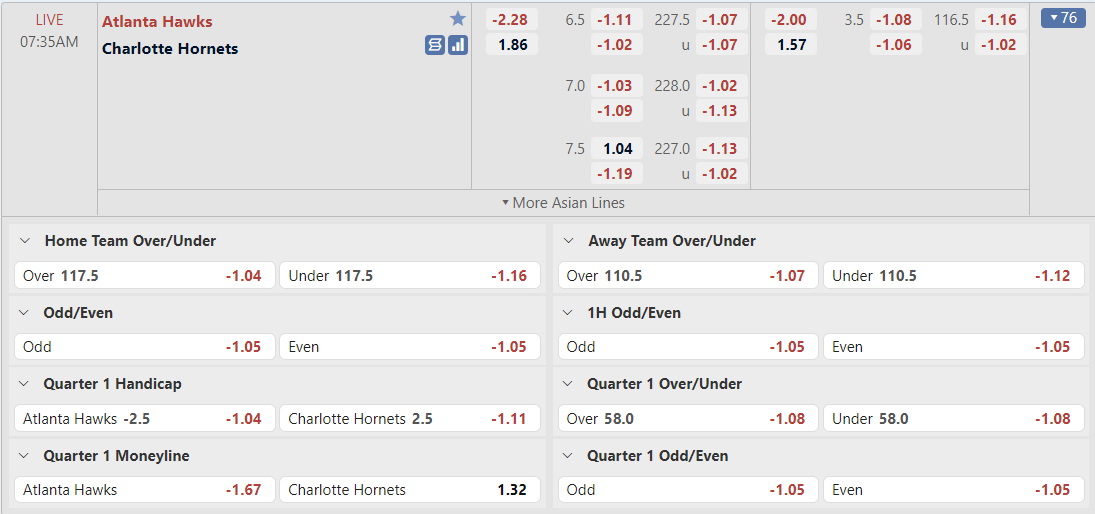Collapse the Odd/Even section chevron

coord(25,313)
